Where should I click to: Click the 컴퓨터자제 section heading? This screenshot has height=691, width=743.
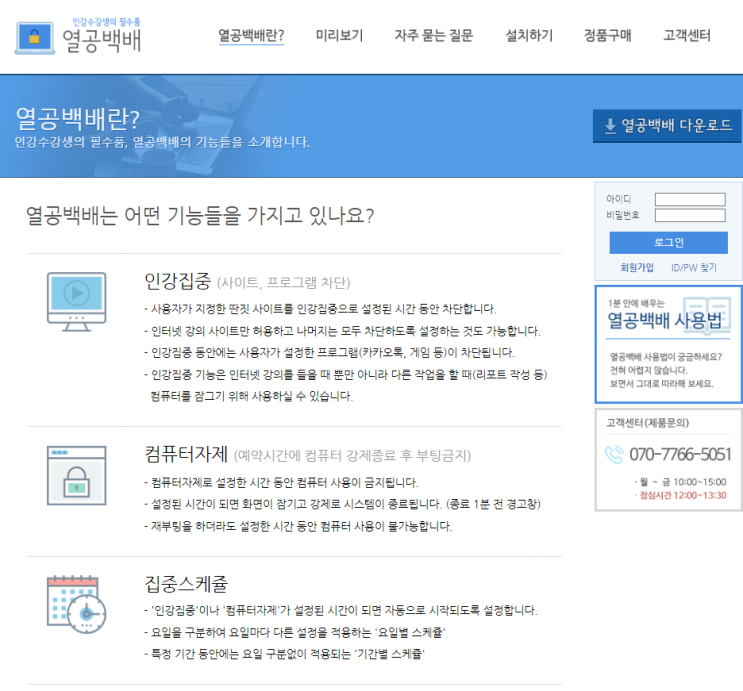(186, 455)
